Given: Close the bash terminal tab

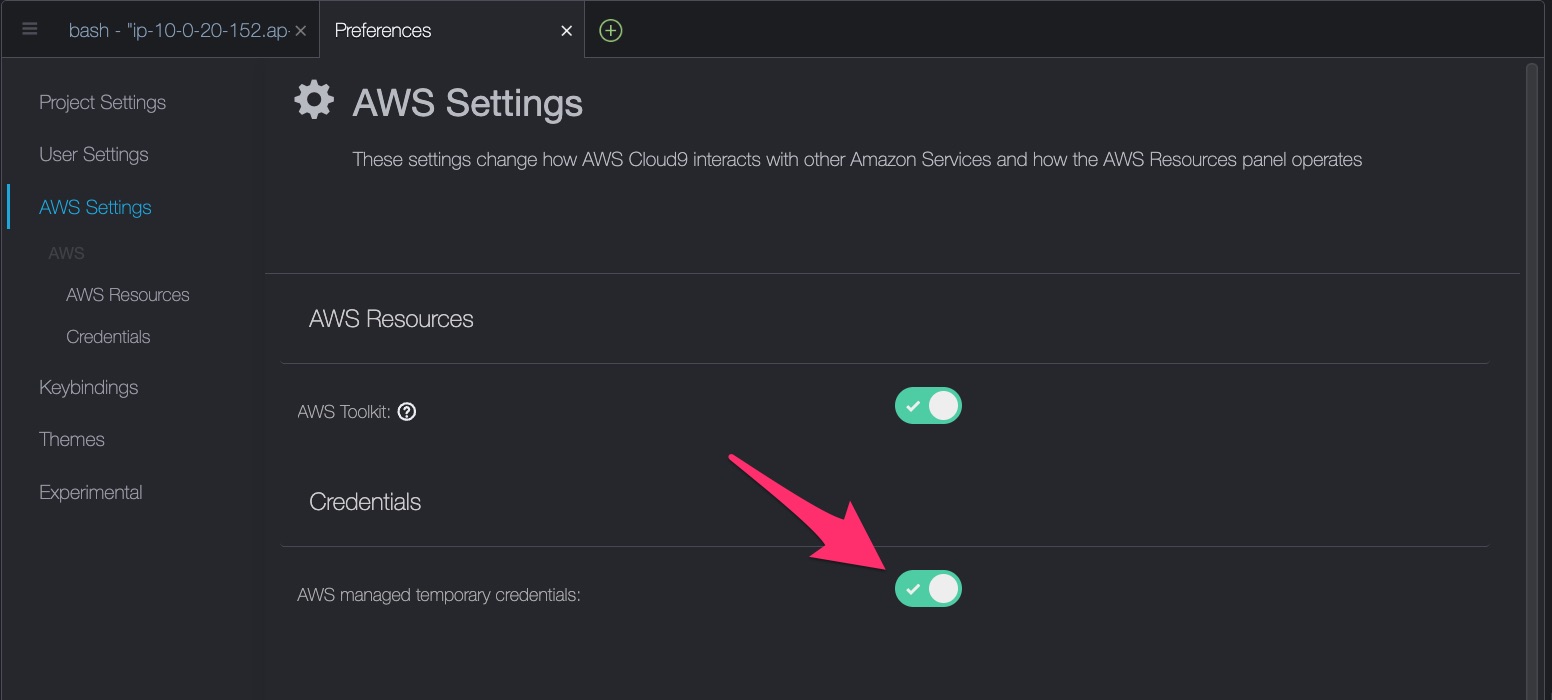Looking at the screenshot, I should [301, 29].
